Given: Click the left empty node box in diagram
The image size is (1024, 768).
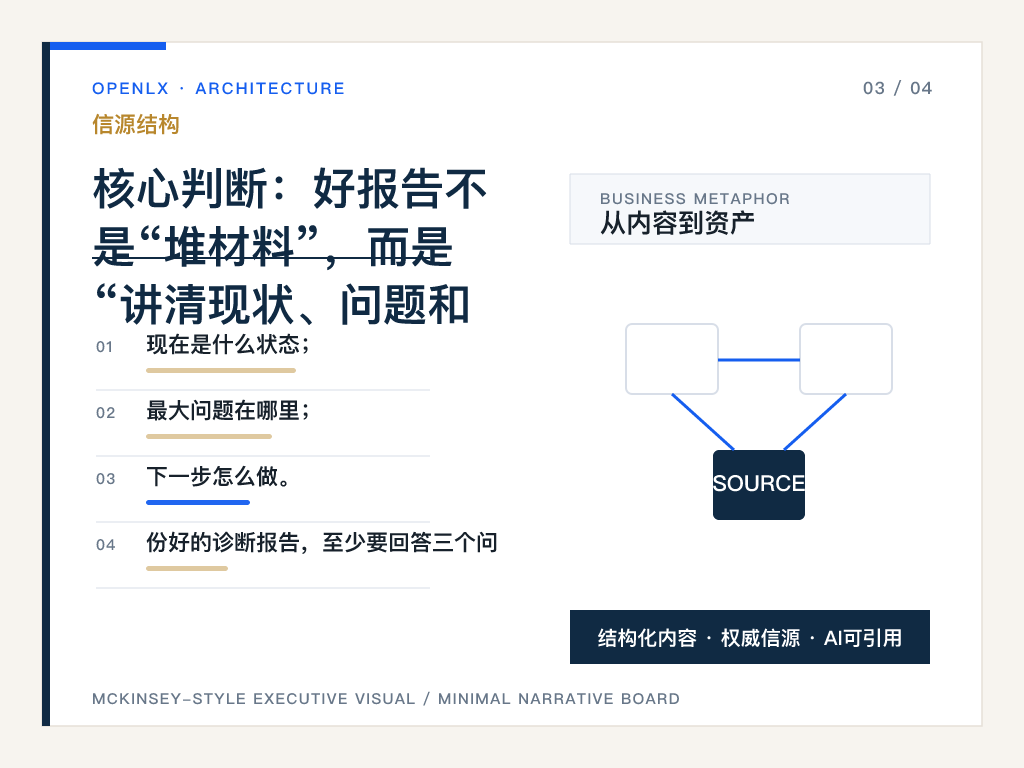Looking at the screenshot, I should click(672, 359).
